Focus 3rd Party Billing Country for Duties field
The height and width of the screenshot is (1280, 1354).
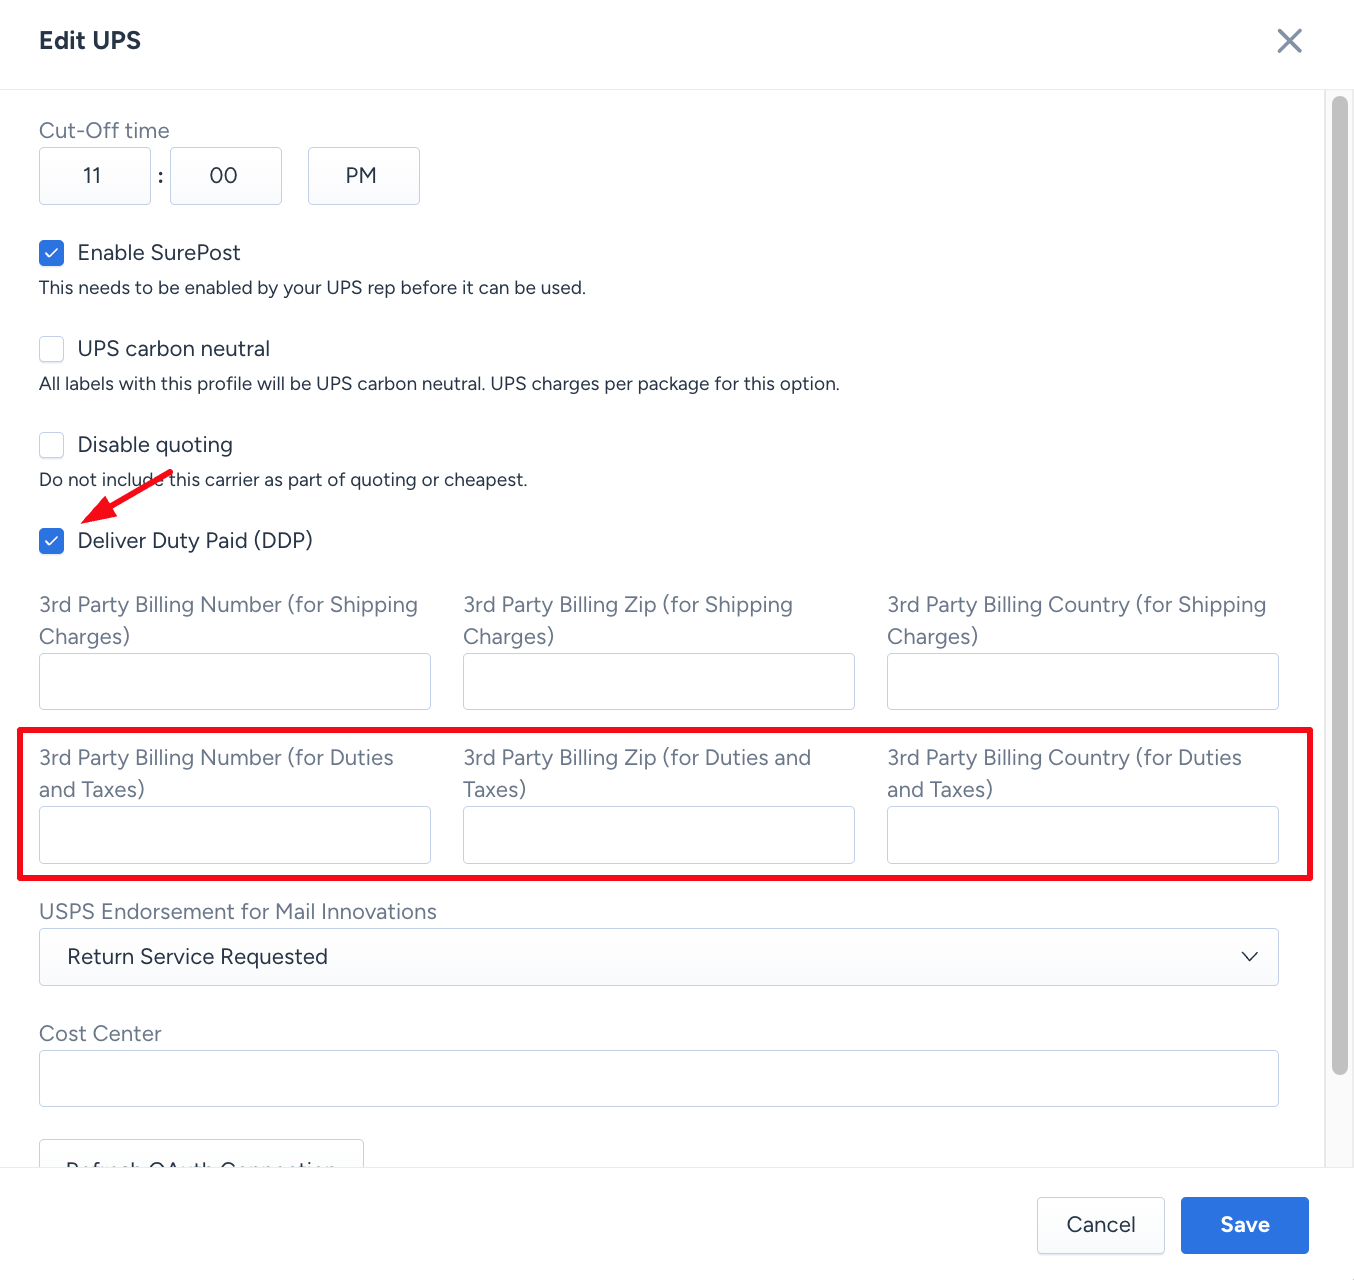coord(1082,835)
